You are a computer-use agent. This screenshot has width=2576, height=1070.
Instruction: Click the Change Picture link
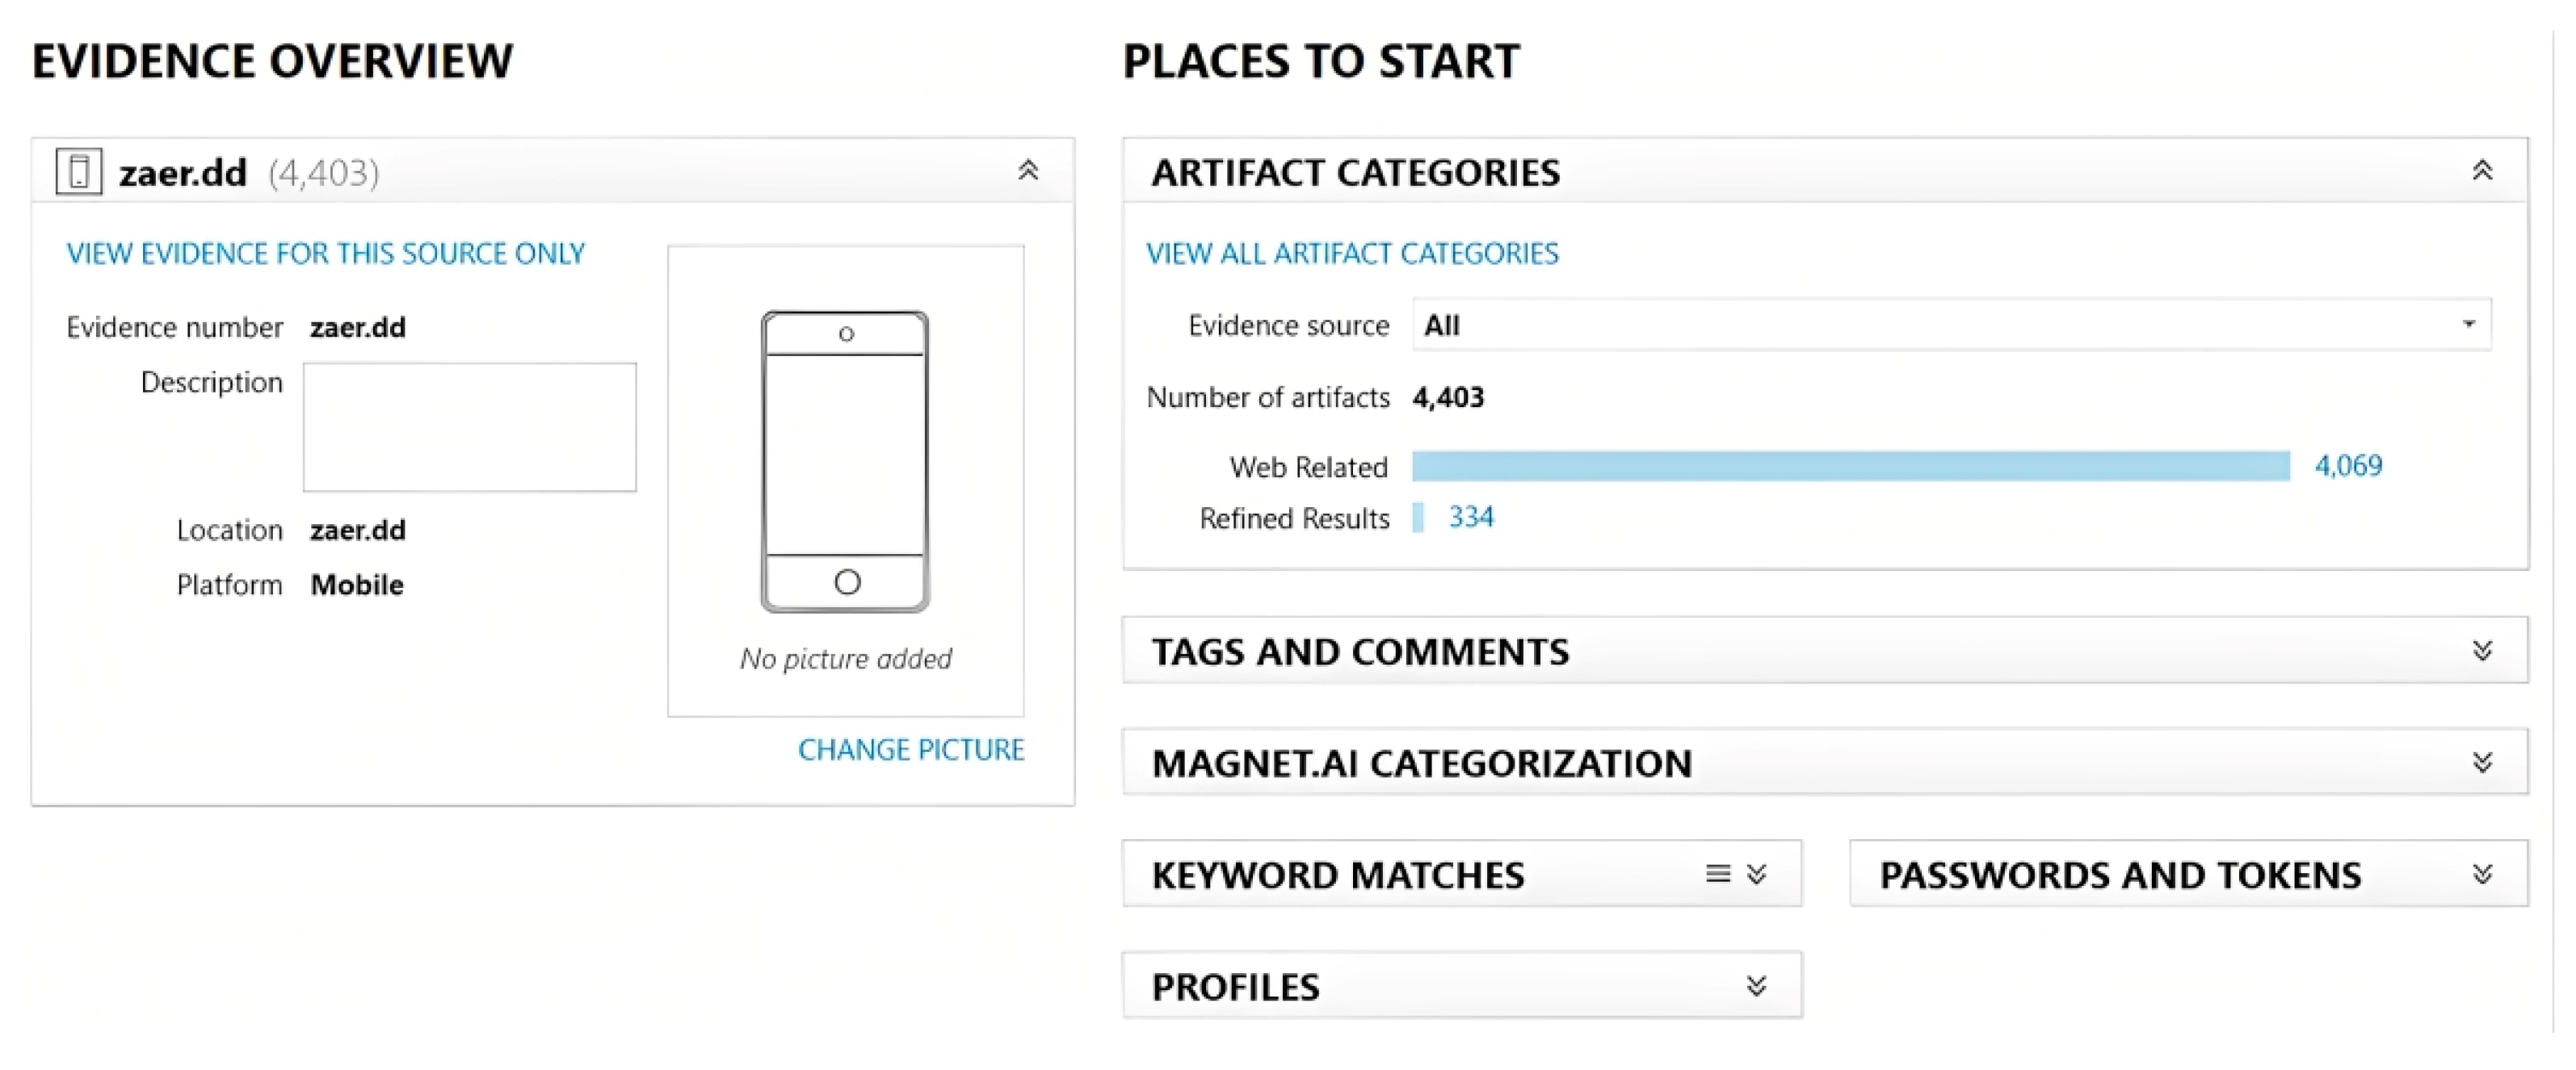[911, 750]
